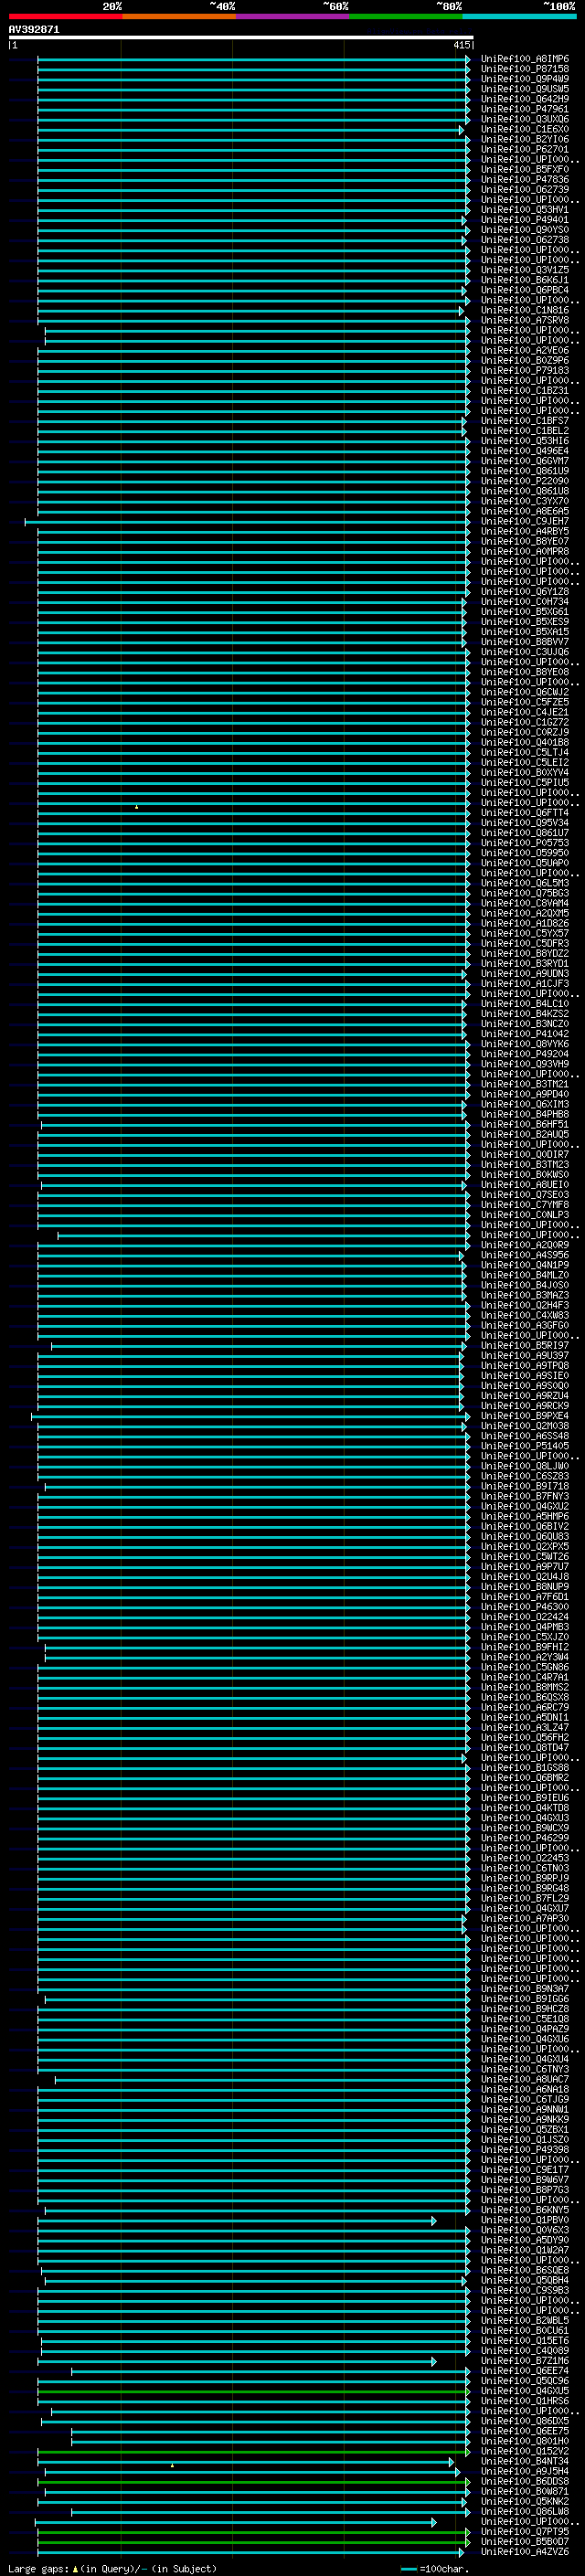The image size is (585, 2576).
Task: Select hit label UniRef100_P51405
Action: point(525,1445)
